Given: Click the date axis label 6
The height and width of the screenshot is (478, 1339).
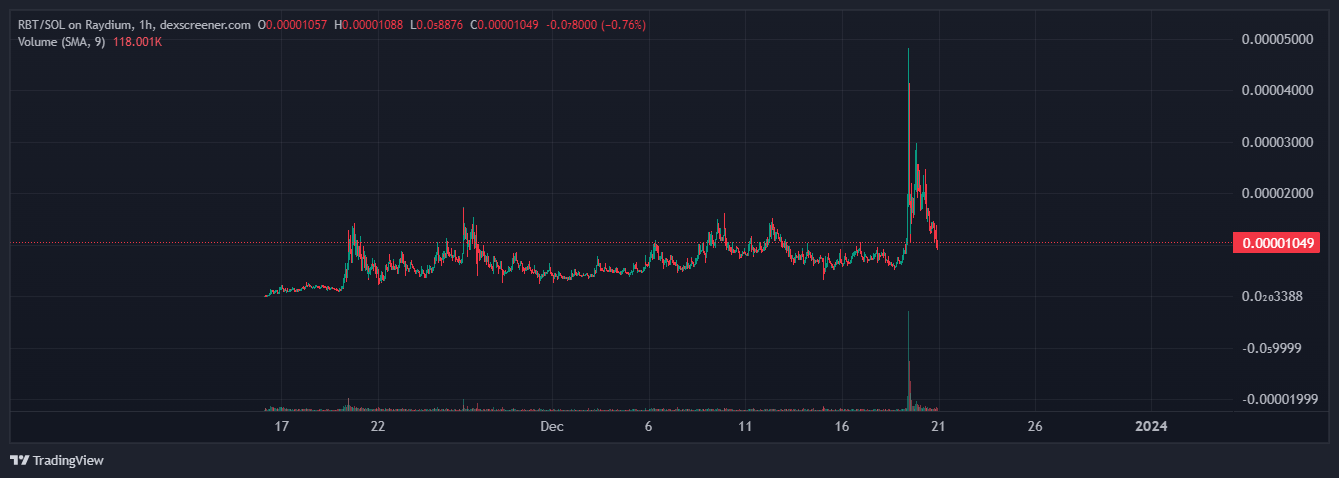Looking at the screenshot, I should (x=648, y=427).
